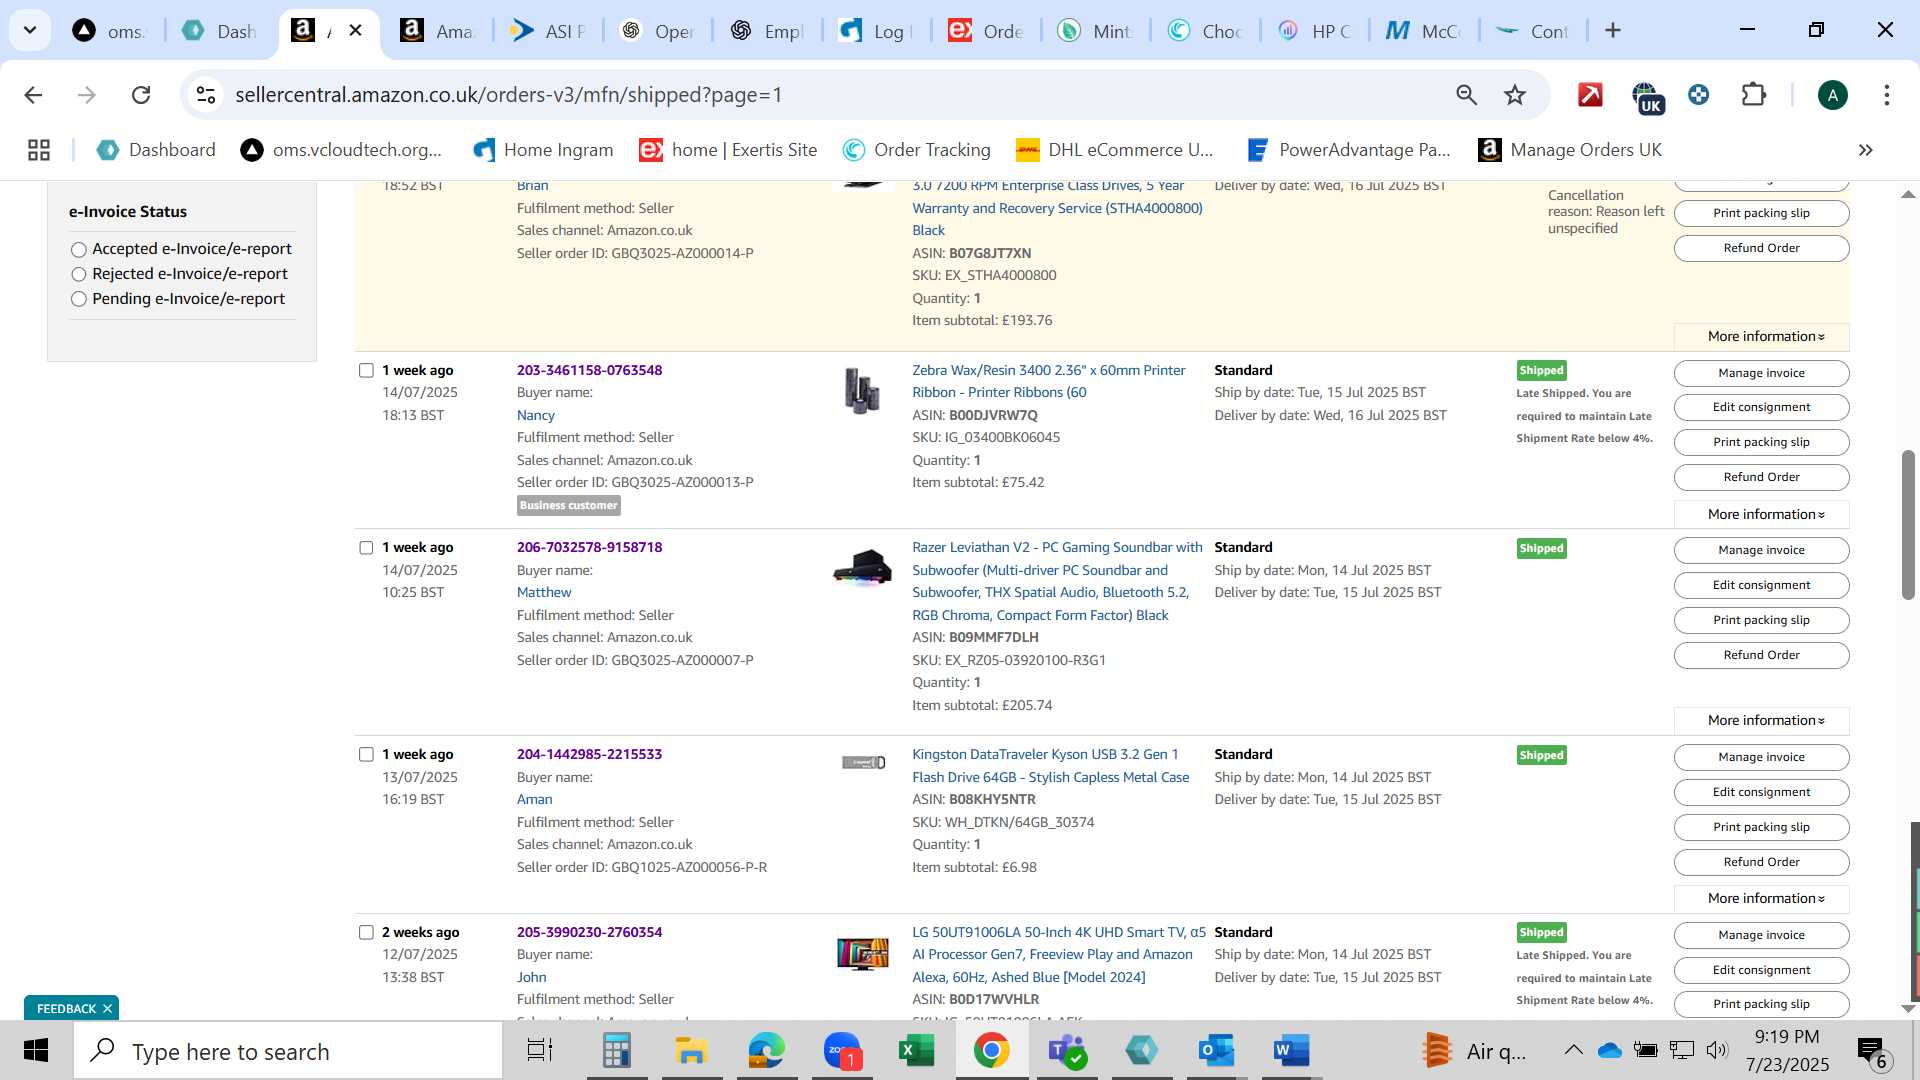Viewport: 1920px width, 1080px height.
Task: Open order link 203-3461158-0763548
Action: pyautogui.click(x=589, y=371)
